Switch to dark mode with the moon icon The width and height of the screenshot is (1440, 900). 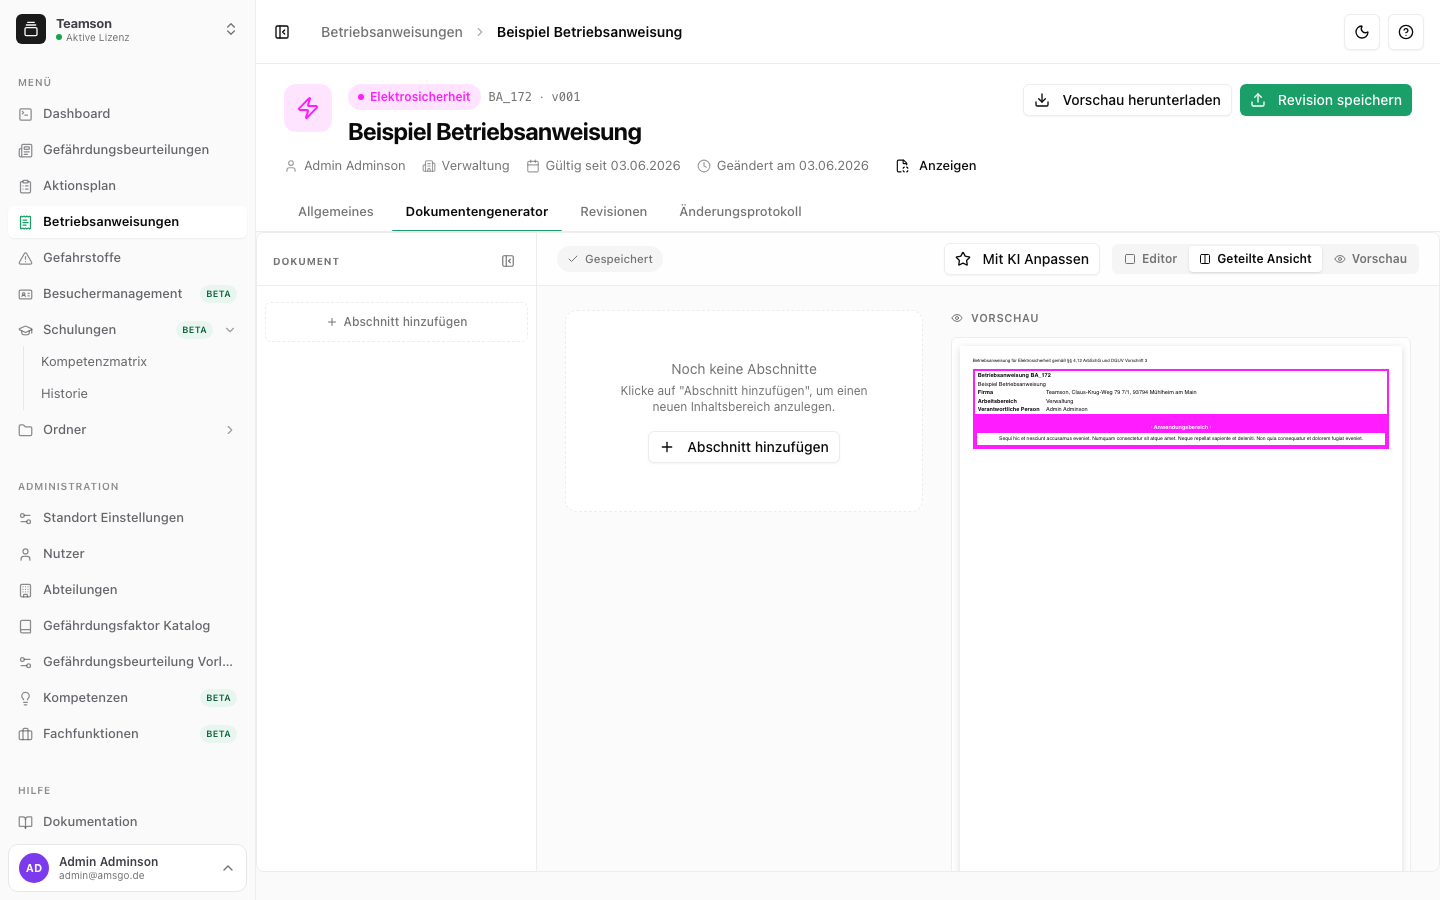point(1362,32)
